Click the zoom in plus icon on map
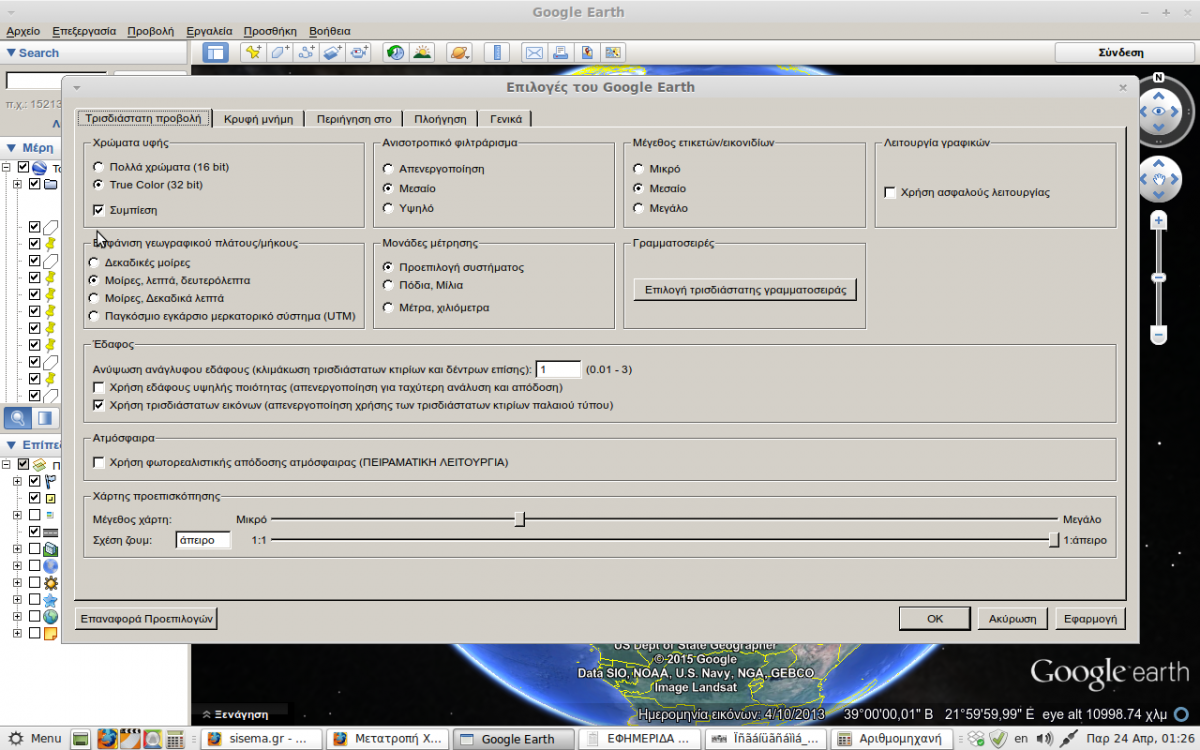The height and width of the screenshot is (750, 1200). click(1159, 220)
